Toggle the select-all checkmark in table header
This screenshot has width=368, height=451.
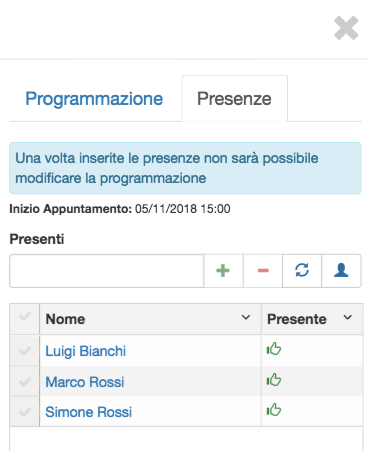25,316
